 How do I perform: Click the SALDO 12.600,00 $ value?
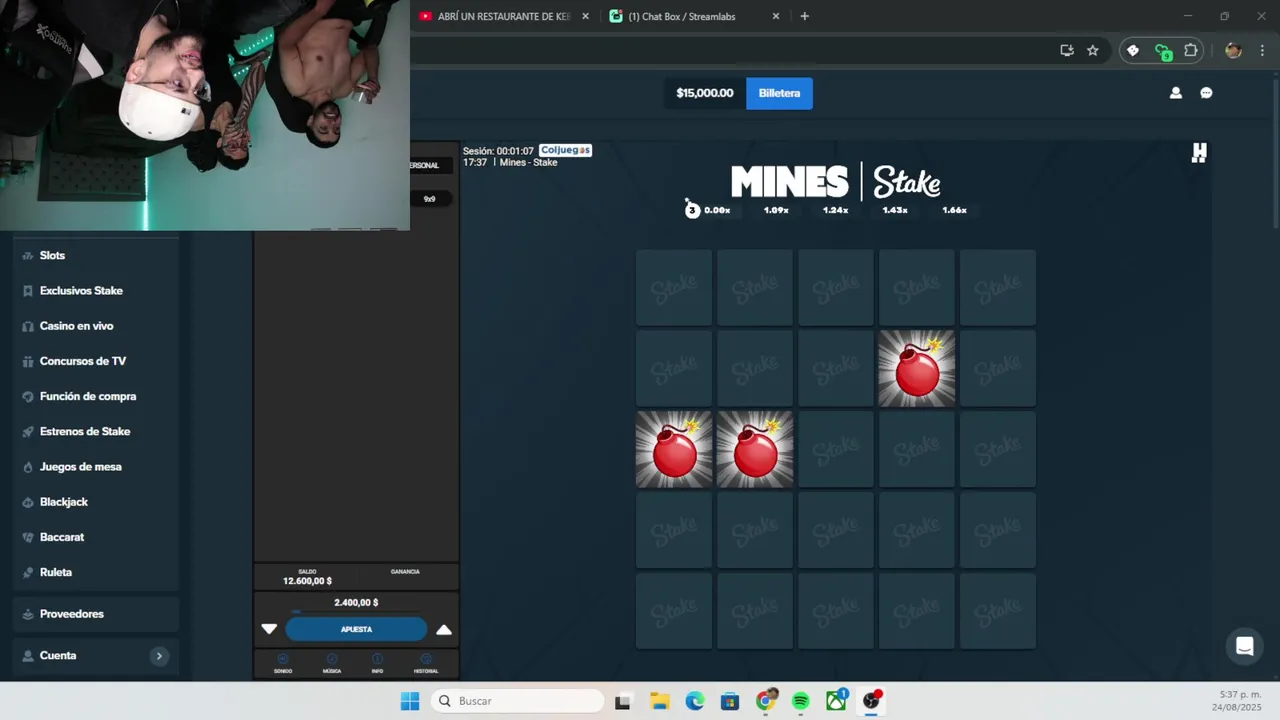tap(307, 581)
